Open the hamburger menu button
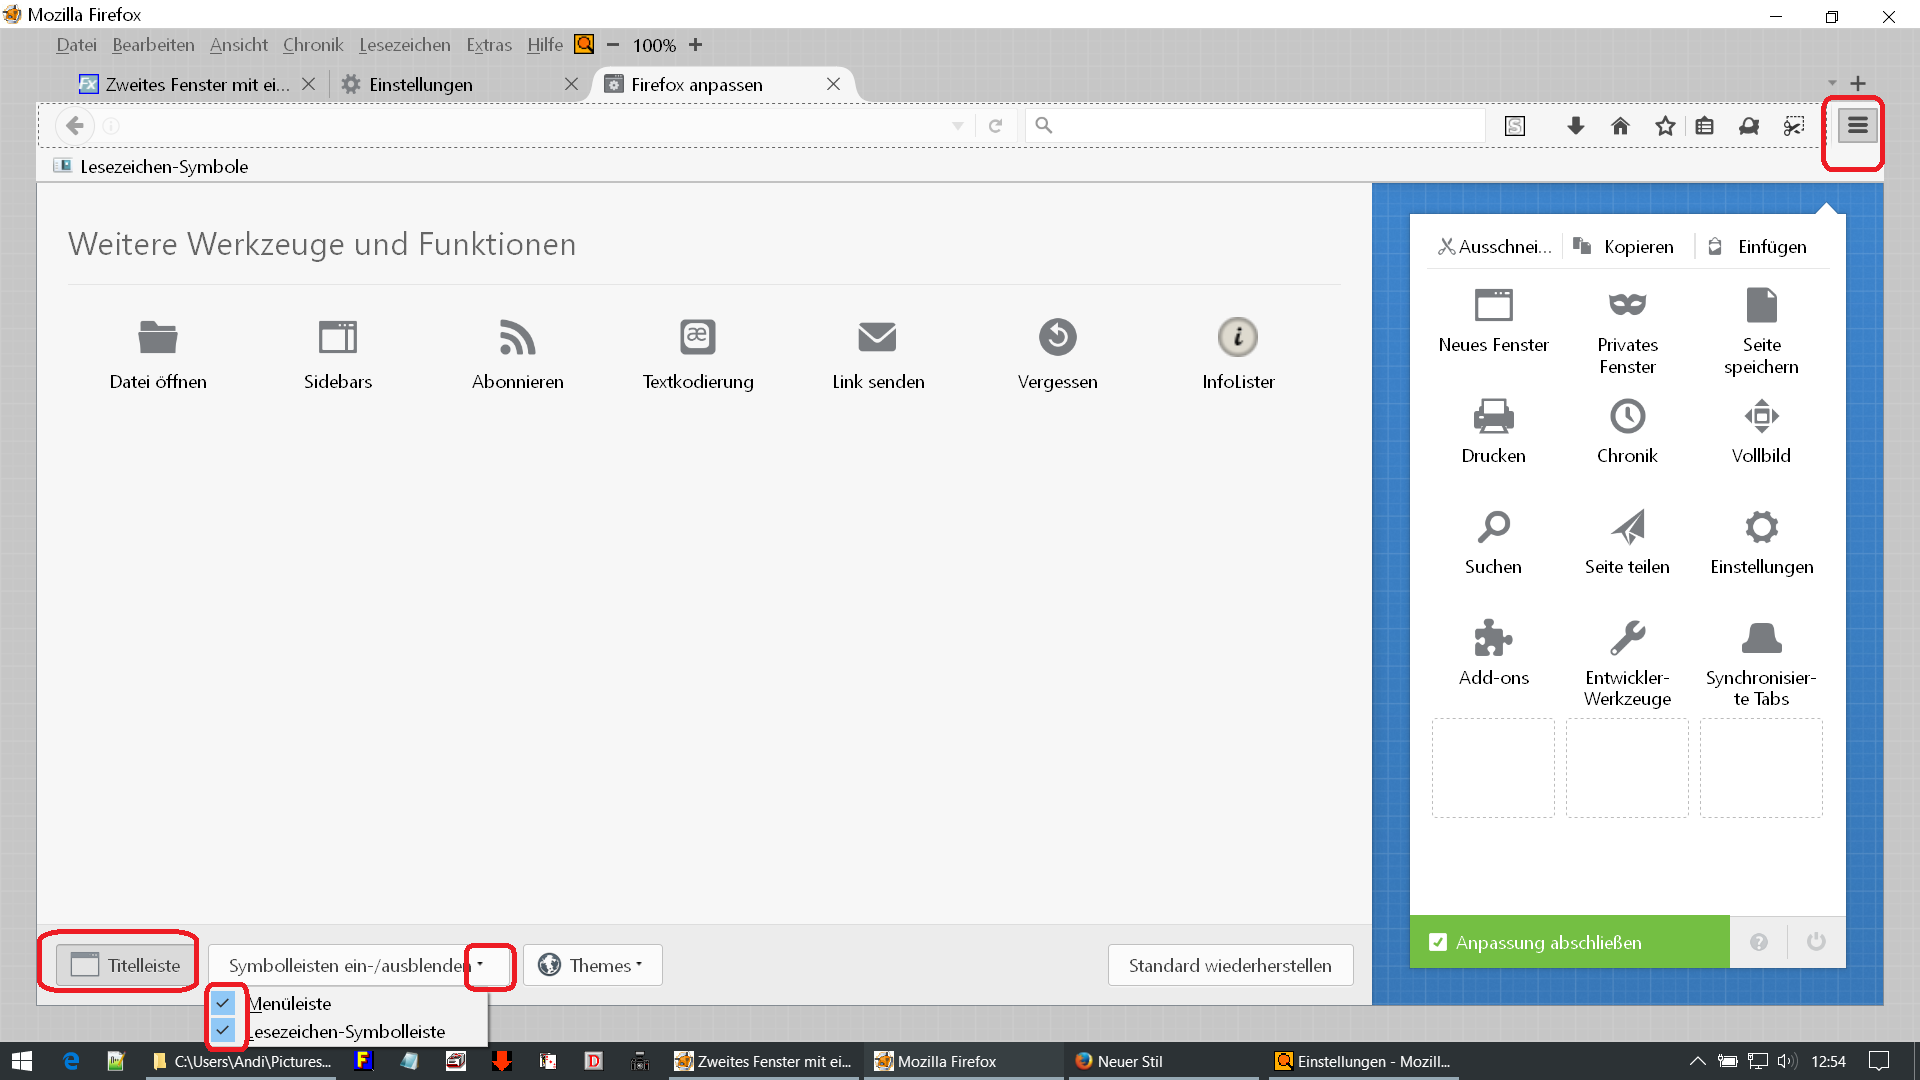The height and width of the screenshot is (1080, 1920). pyautogui.click(x=1857, y=126)
